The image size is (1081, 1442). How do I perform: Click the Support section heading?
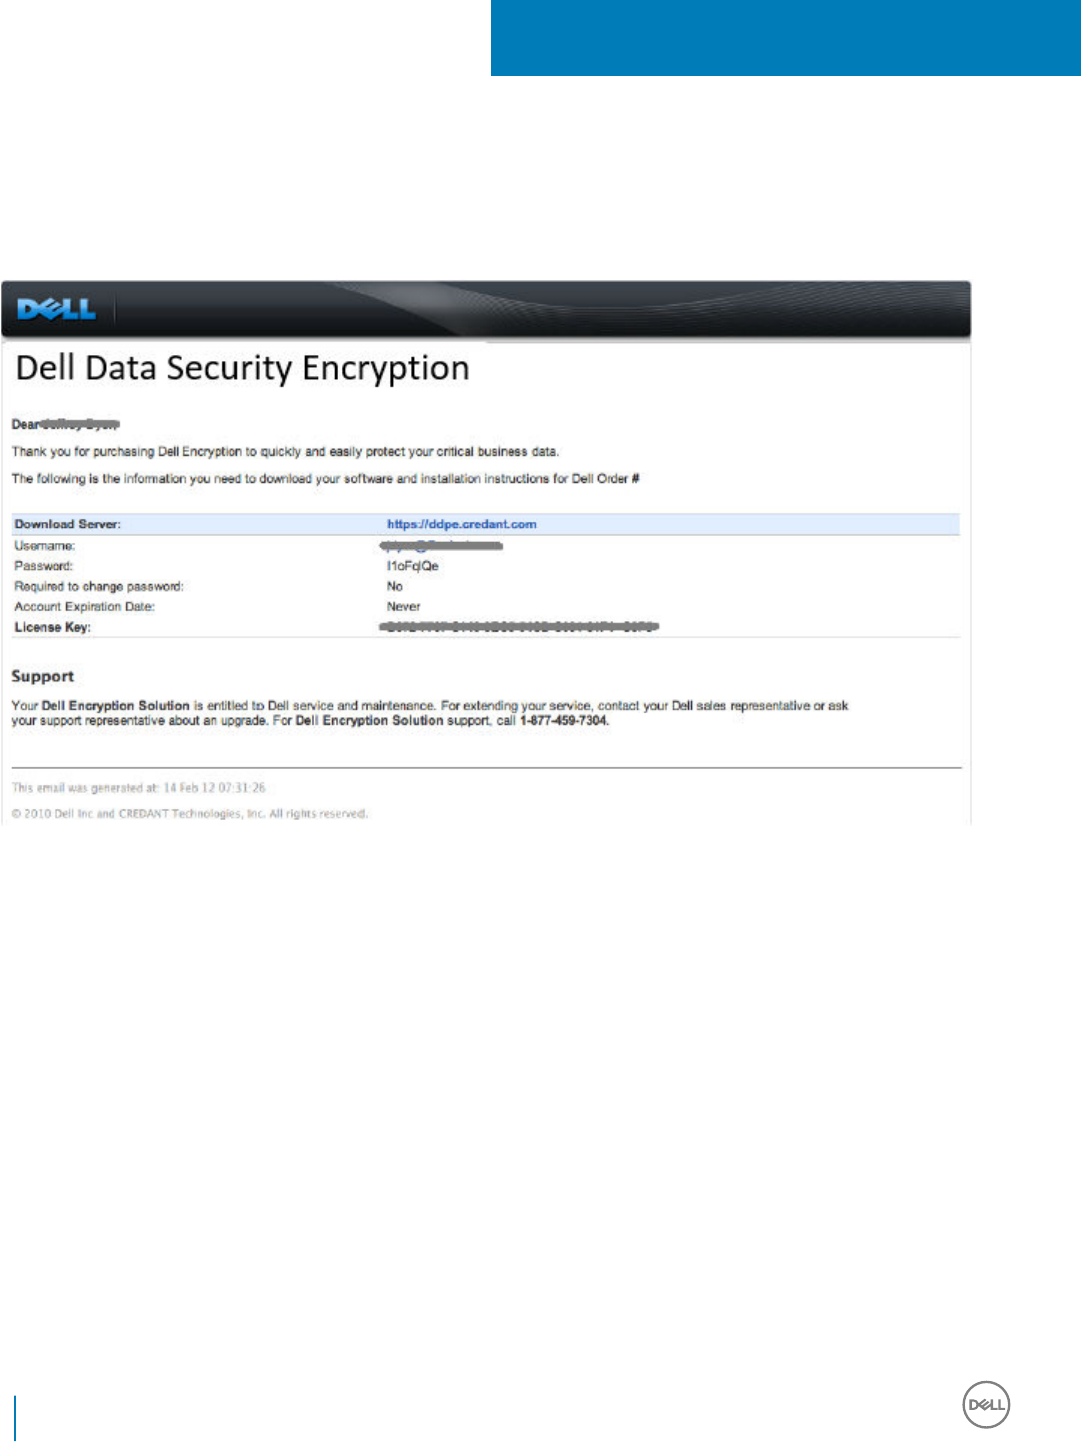(x=43, y=676)
